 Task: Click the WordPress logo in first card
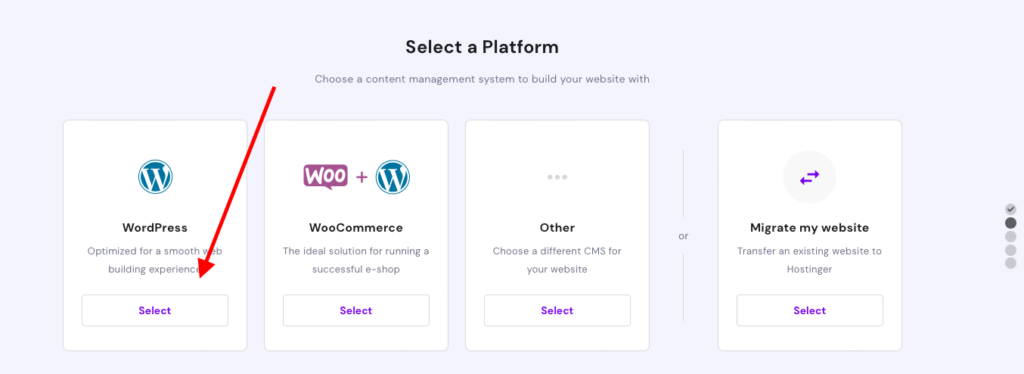click(x=155, y=177)
